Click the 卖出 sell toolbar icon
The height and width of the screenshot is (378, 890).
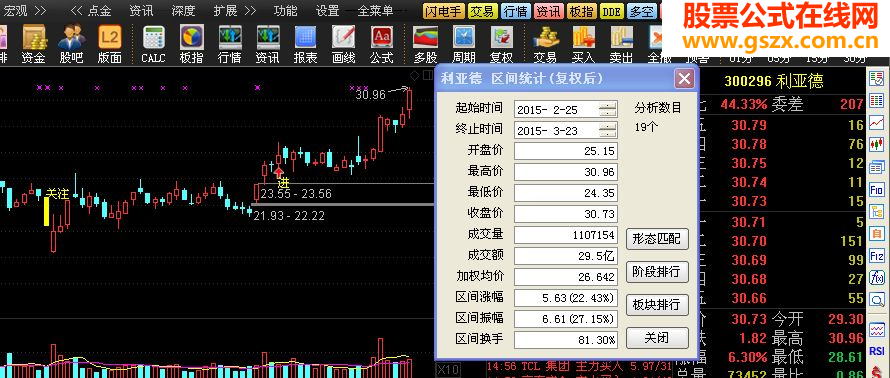[622, 44]
